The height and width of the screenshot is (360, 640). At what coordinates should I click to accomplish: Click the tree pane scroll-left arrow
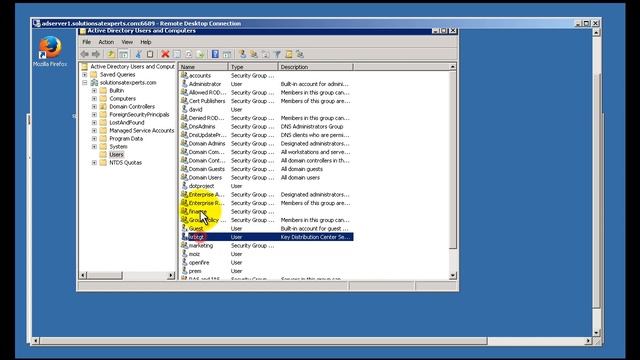pyautogui.click(x=83, y=276)
